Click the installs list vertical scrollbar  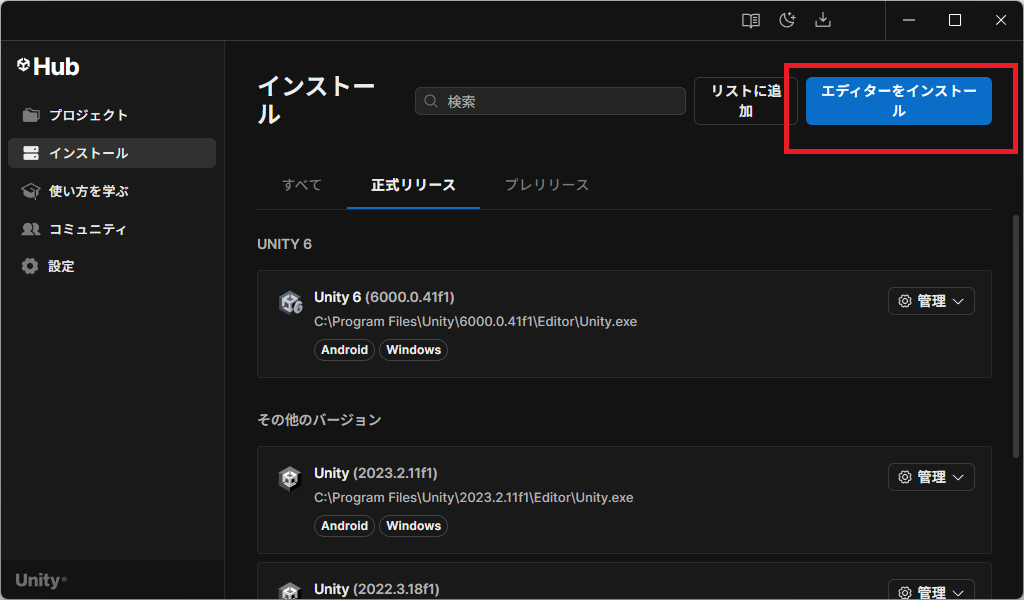click(1016, 336)
